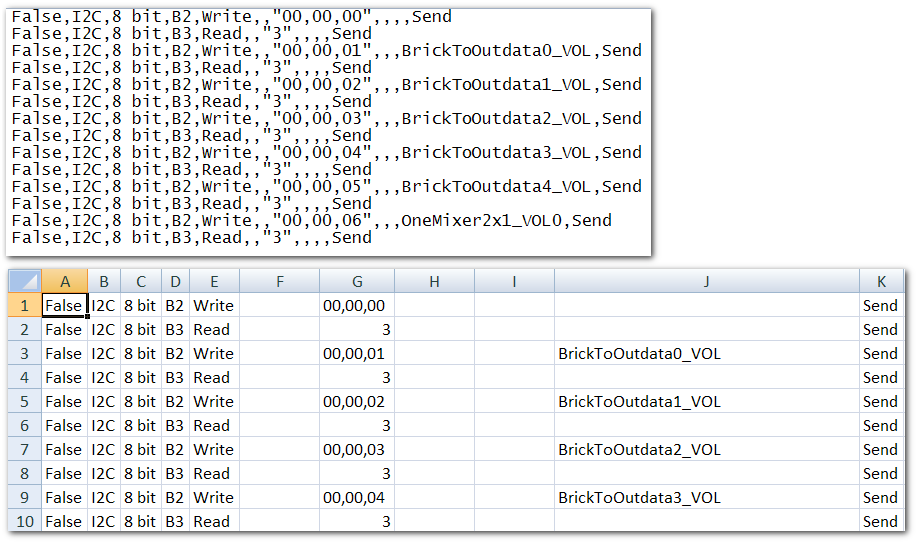Select the column F header

coord(279,282)
